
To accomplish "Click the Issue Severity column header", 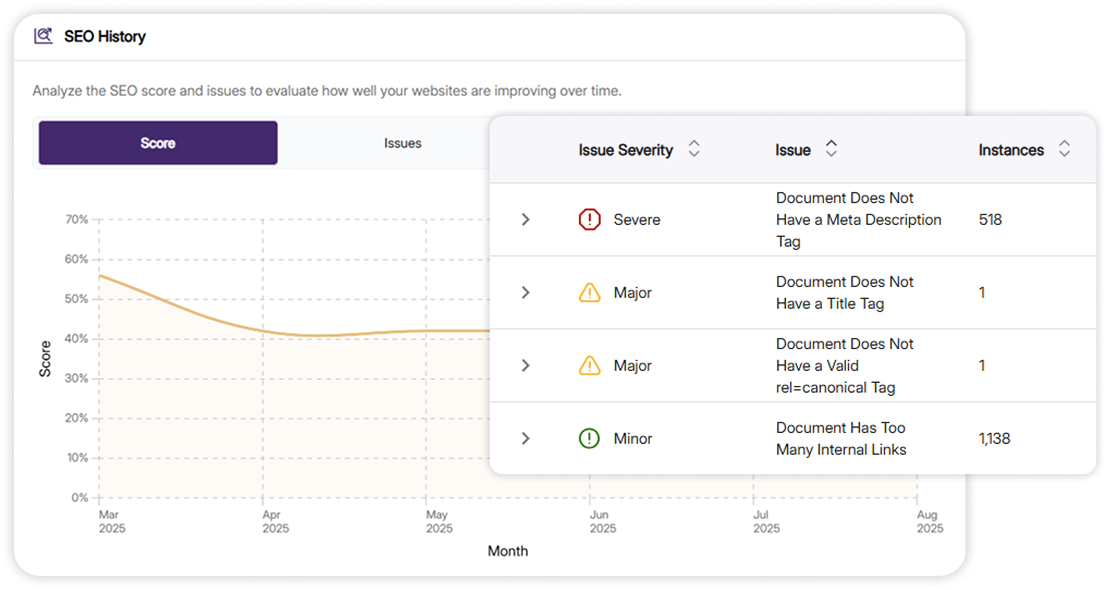I will pyautogui.click(x=625, y=150).
